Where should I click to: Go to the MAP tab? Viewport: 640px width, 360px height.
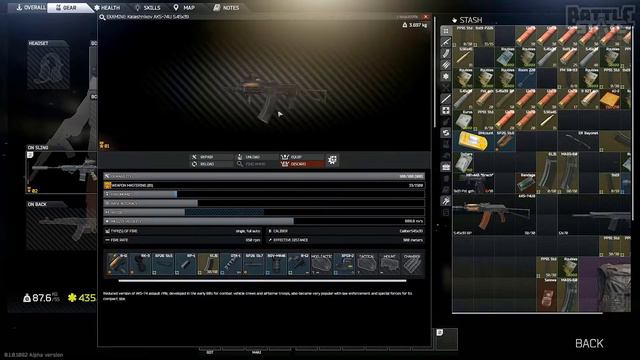point(184,7)
